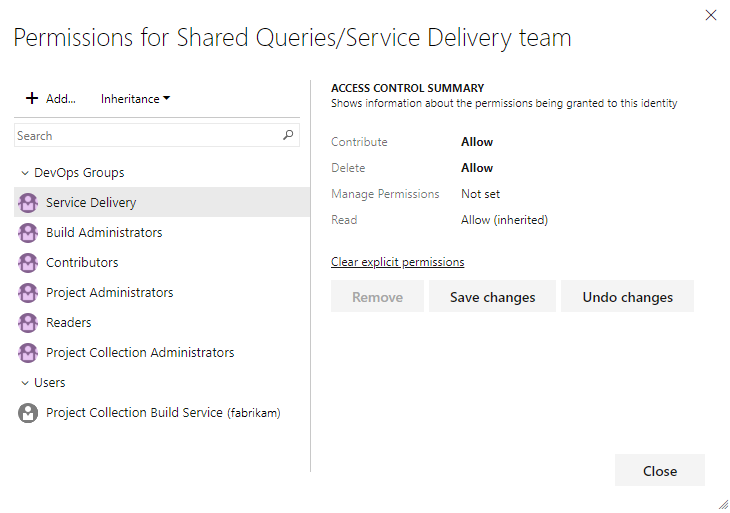Screen dimensions: 730x513
Task: Click the search magnifier icon
Action: 288,135
